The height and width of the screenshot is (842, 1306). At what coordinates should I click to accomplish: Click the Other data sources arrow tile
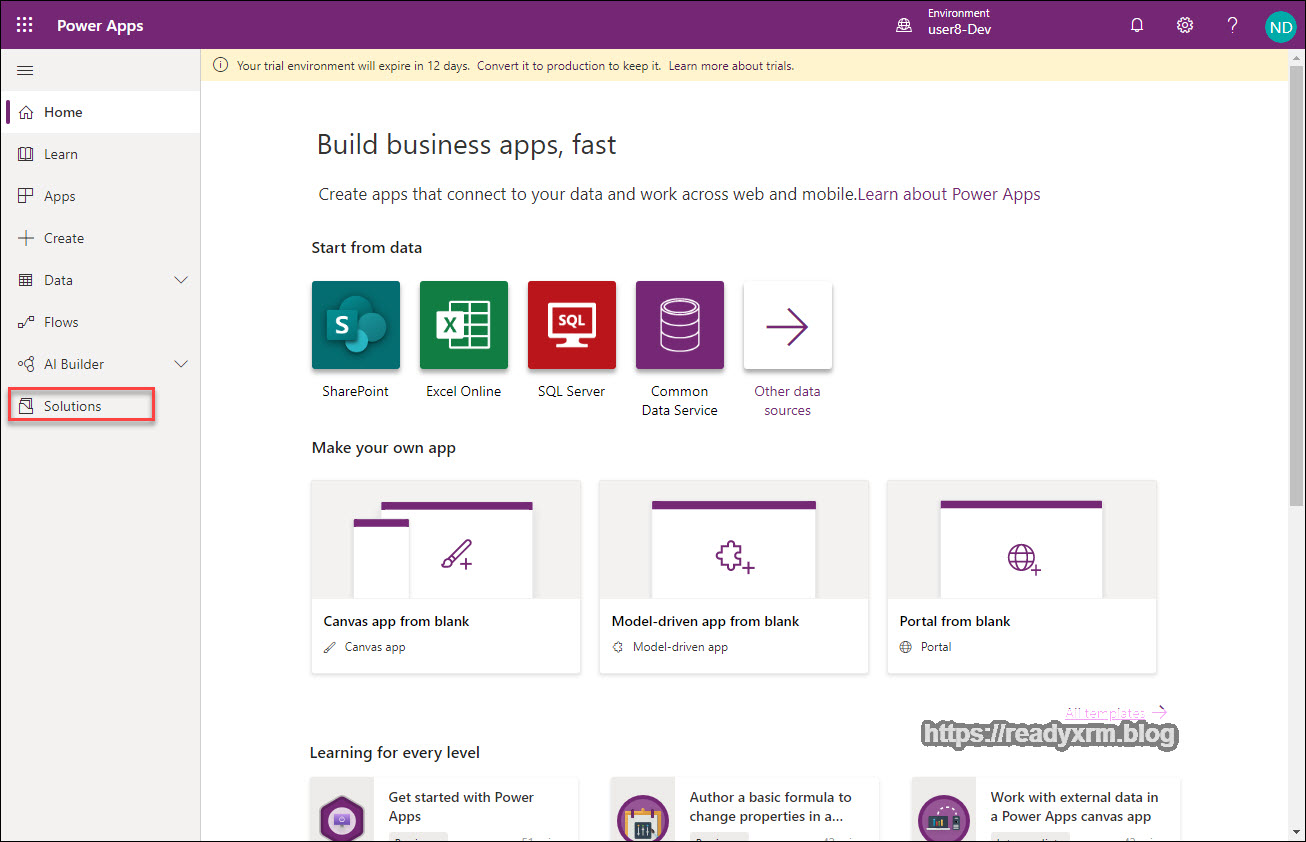click(787, 325)
